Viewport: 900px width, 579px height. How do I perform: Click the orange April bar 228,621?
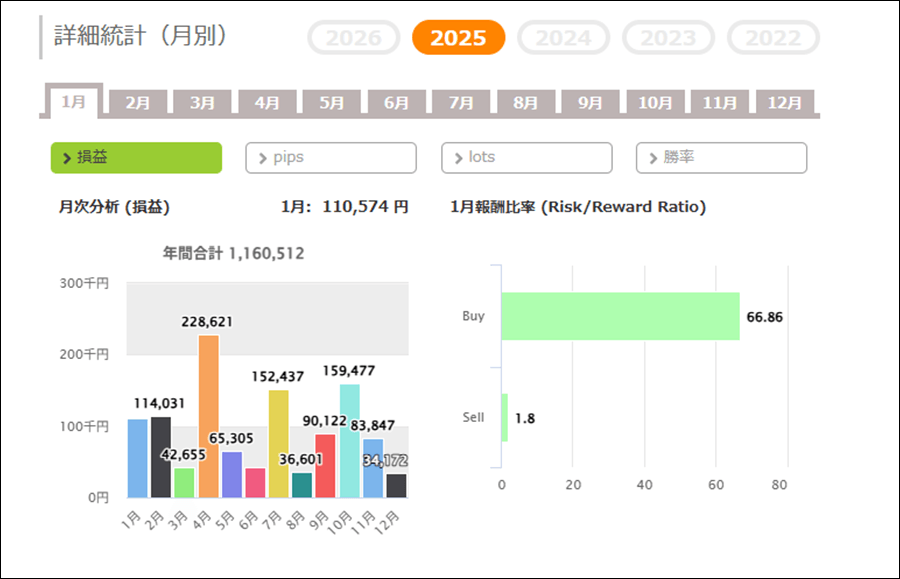pos(208,416)
